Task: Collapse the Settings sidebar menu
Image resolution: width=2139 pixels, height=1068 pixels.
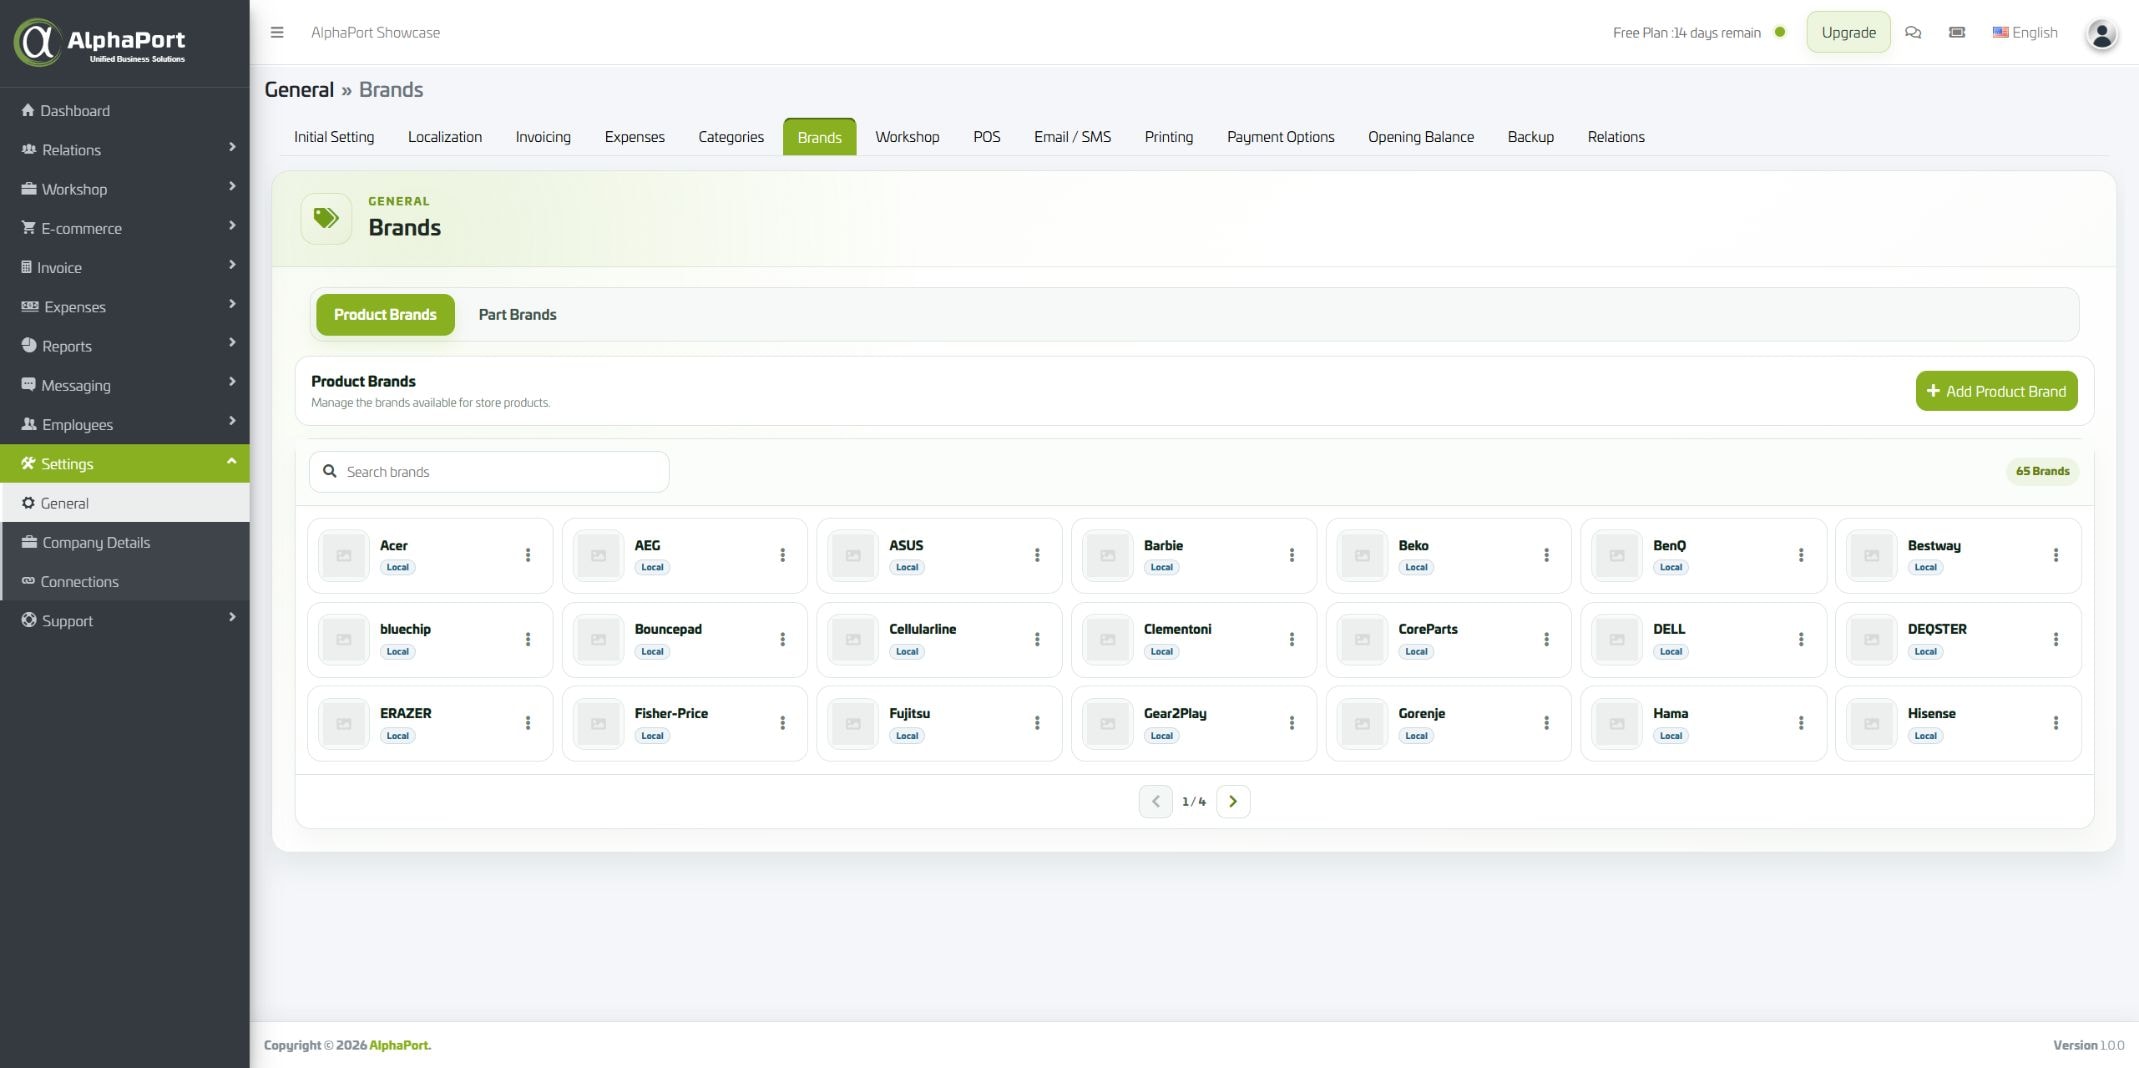Action: pos(125,464)
